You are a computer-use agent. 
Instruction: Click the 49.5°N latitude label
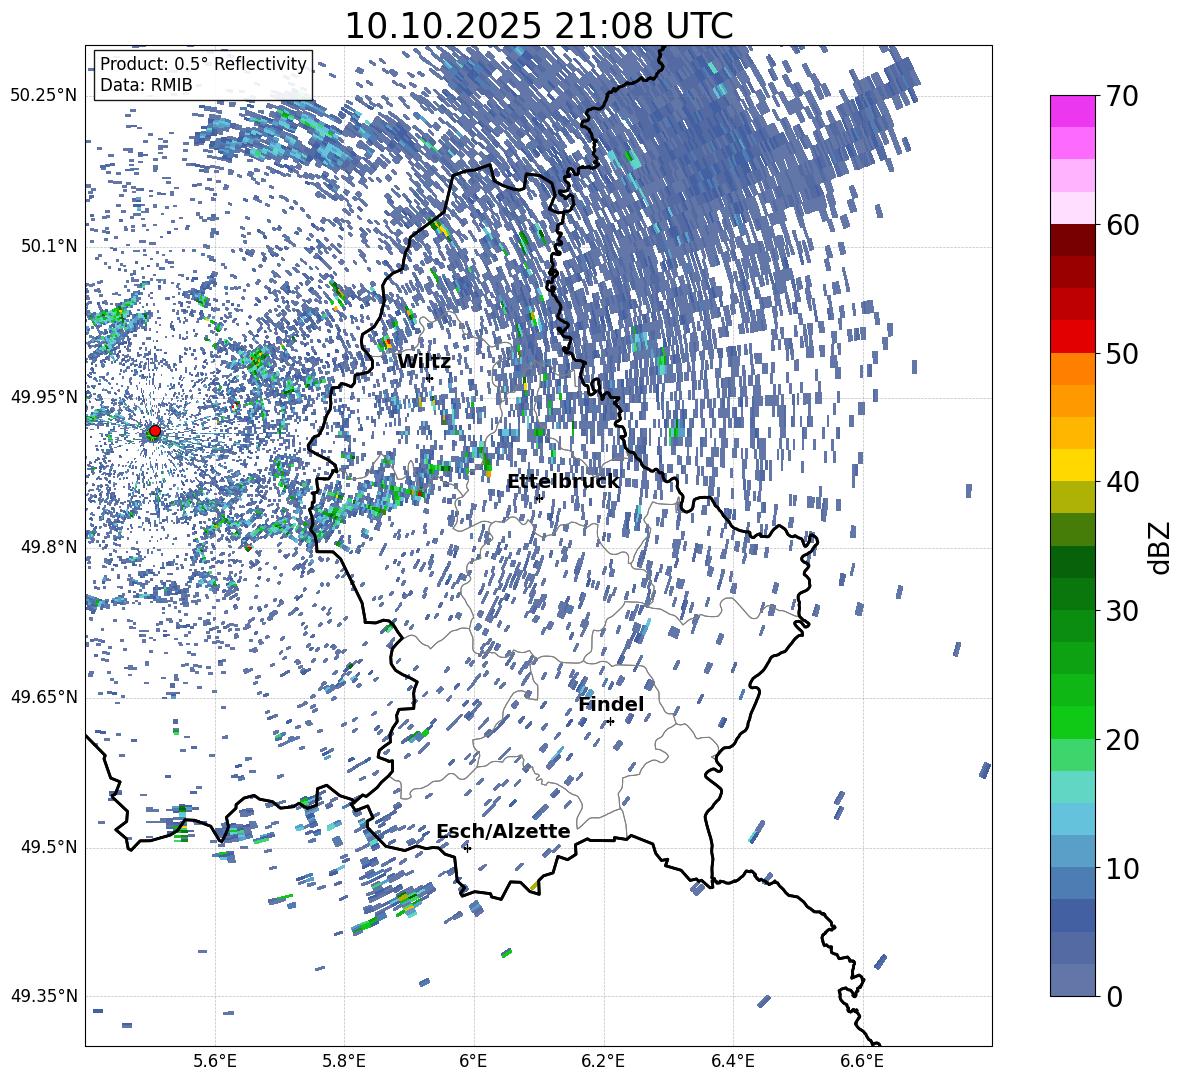coord(48,847)
